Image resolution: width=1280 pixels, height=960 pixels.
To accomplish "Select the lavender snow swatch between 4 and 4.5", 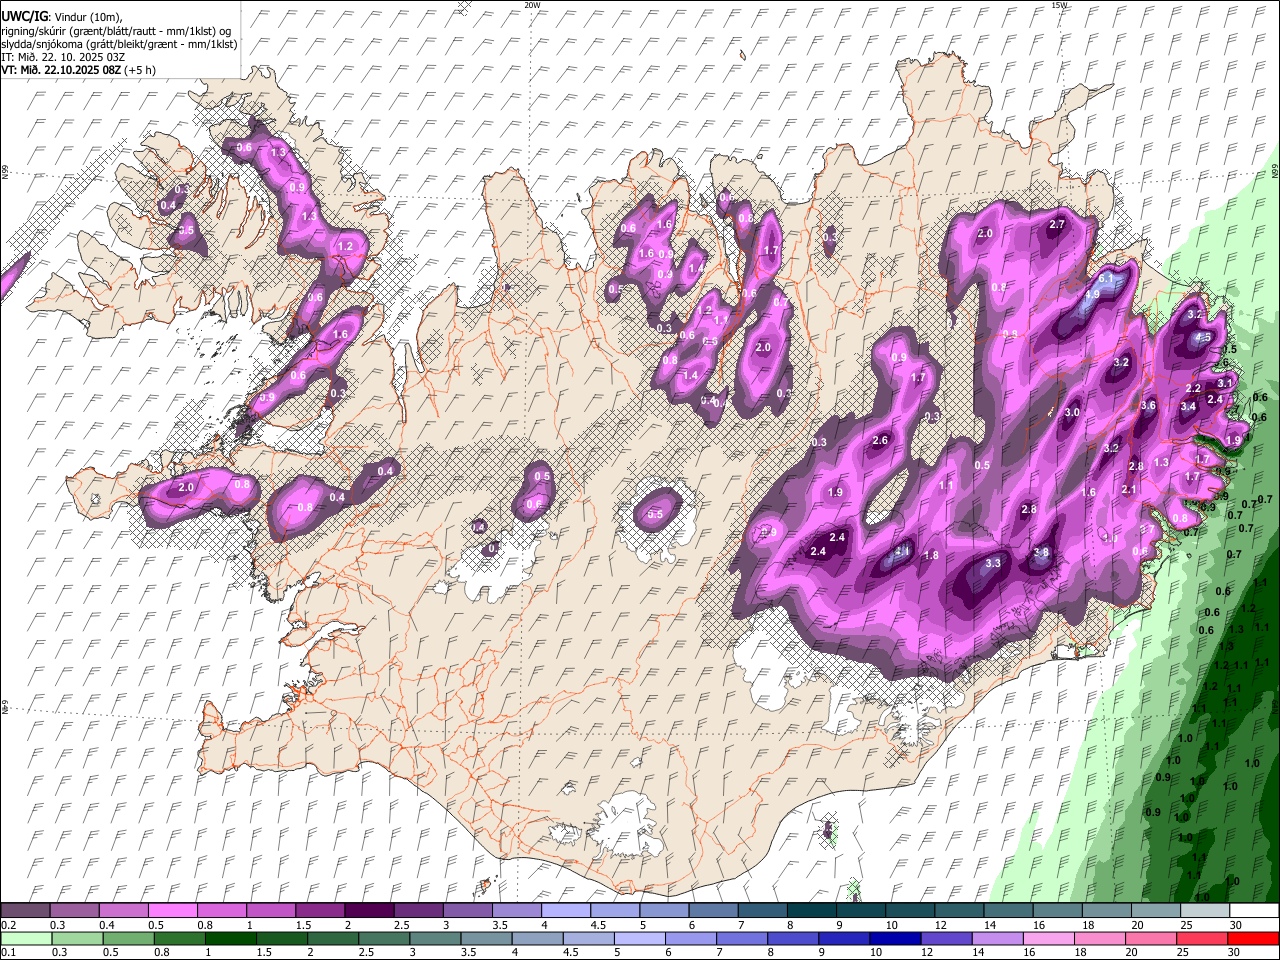I will pyautogui.click(x=565, y=911).
